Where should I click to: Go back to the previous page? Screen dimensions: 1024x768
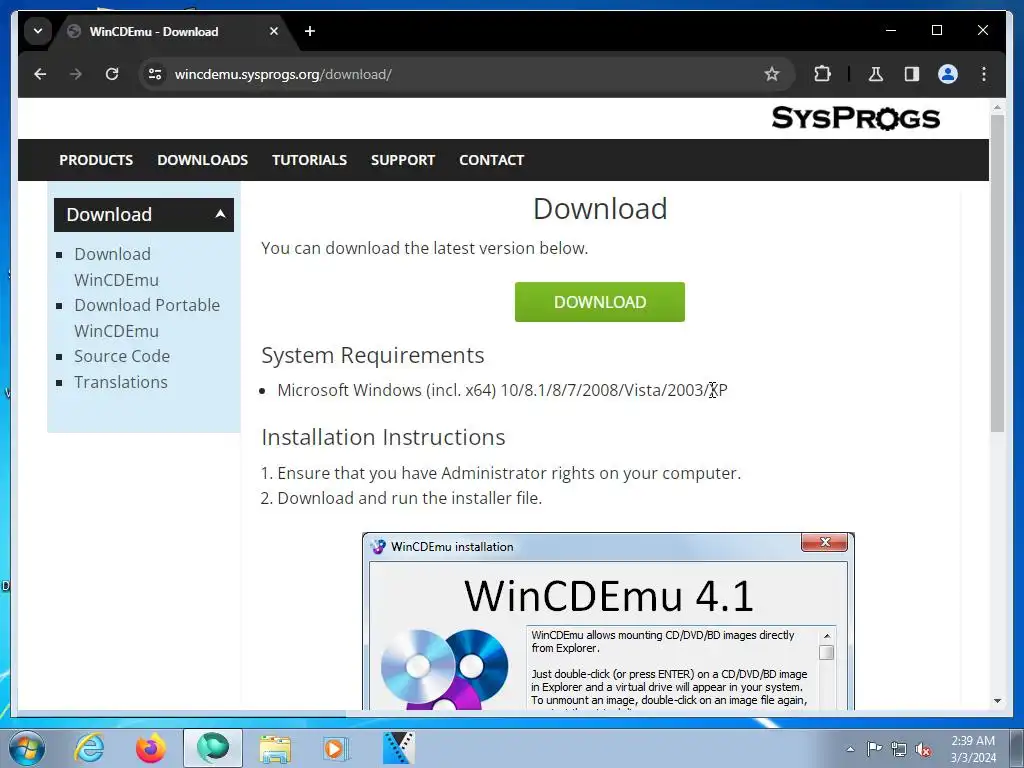[x=40, y=74]
